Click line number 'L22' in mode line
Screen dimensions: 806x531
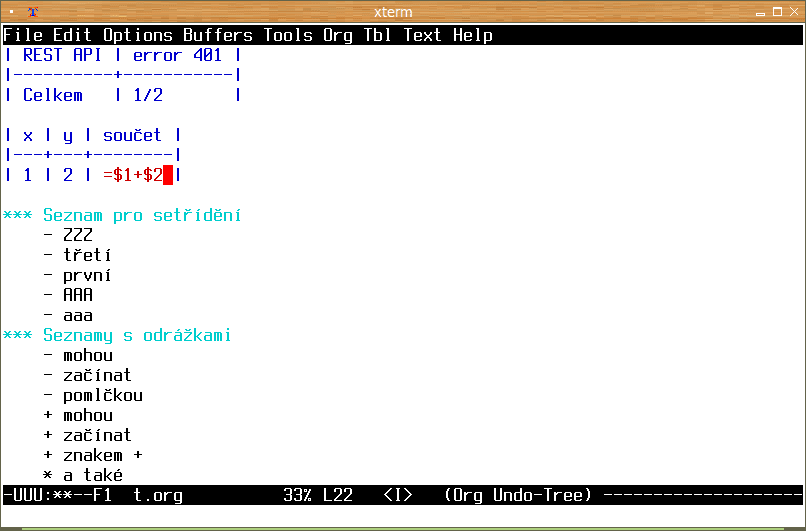338,496
